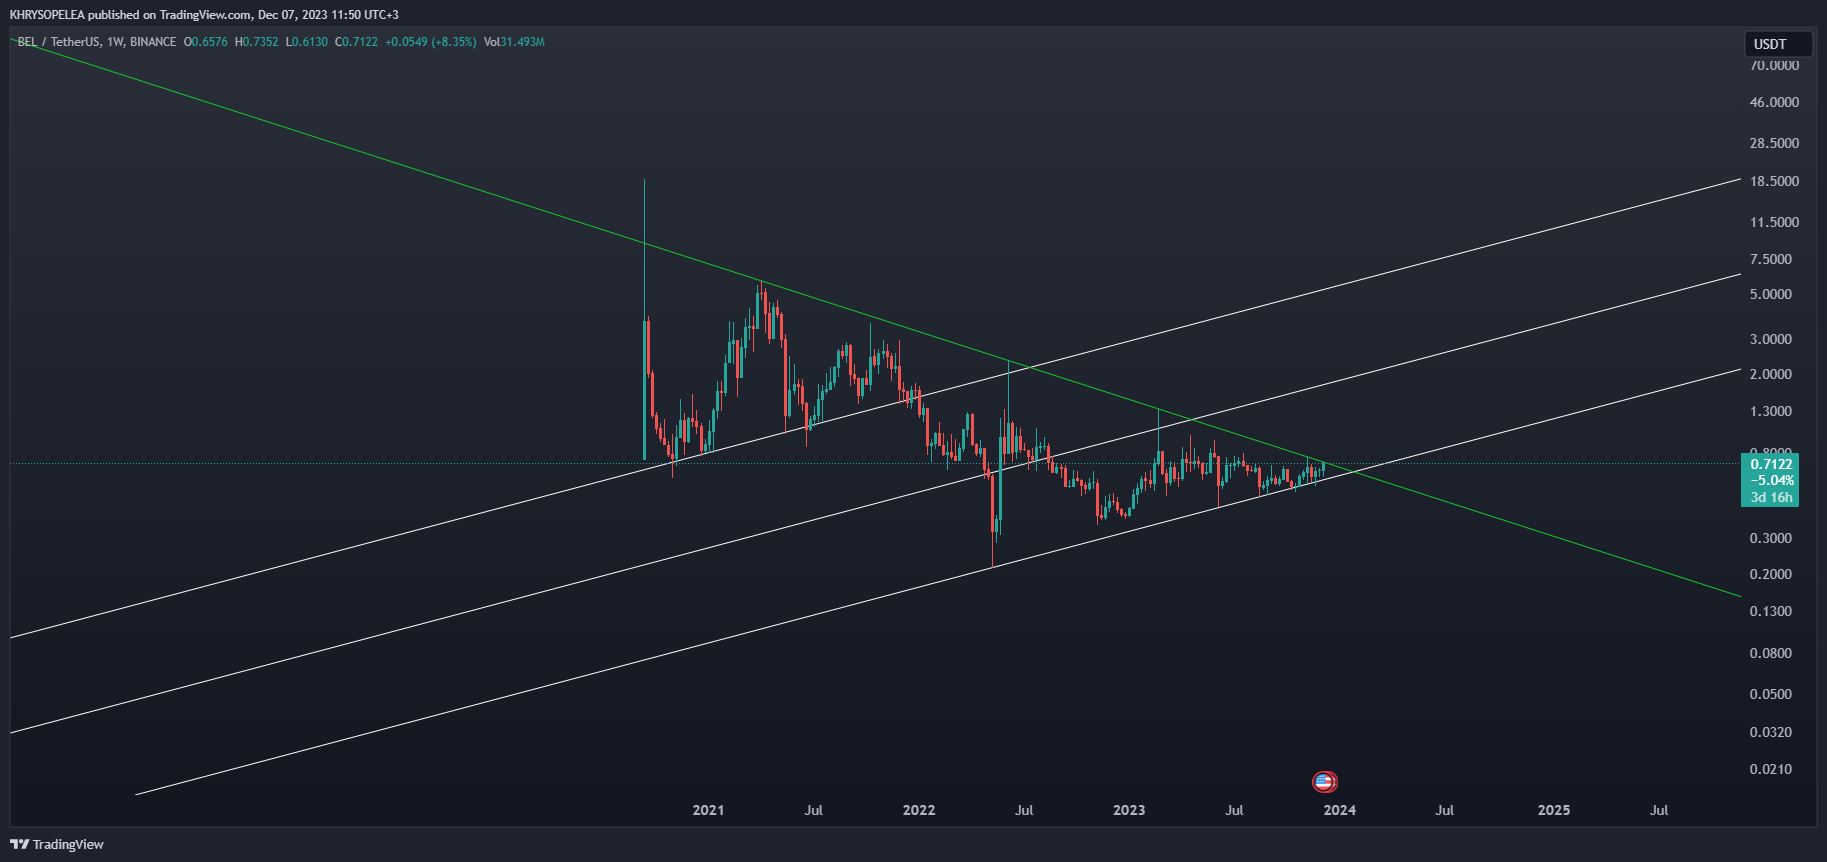Click the US flag economic event marker
This screenshot has width=1827, height=862.
pyautogui.click(x=1324, y=782)
